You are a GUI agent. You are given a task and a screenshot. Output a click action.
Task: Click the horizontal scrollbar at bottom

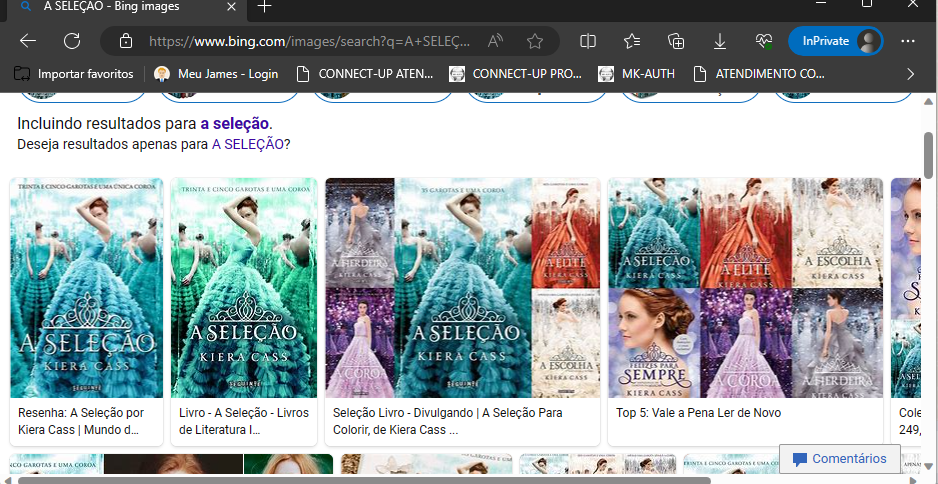[x=365, y=480]
